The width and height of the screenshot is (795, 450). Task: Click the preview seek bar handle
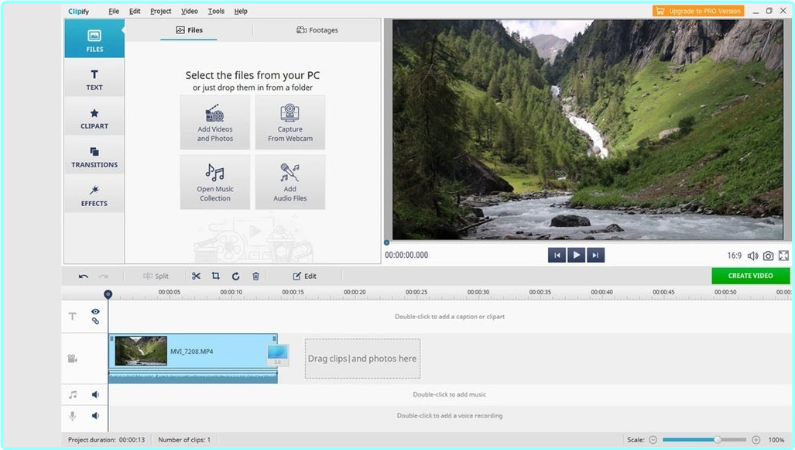tap(386, 243)
